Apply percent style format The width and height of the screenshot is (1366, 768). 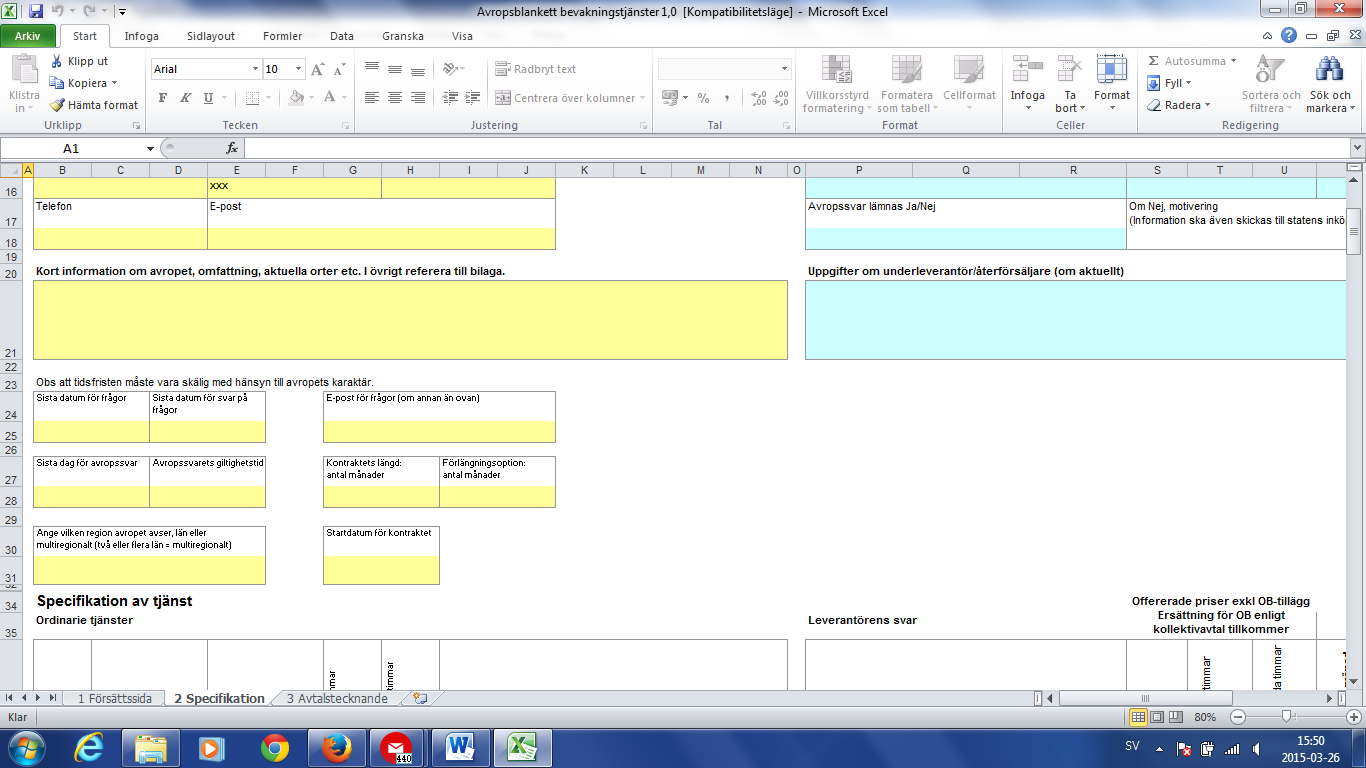(704, 98)
